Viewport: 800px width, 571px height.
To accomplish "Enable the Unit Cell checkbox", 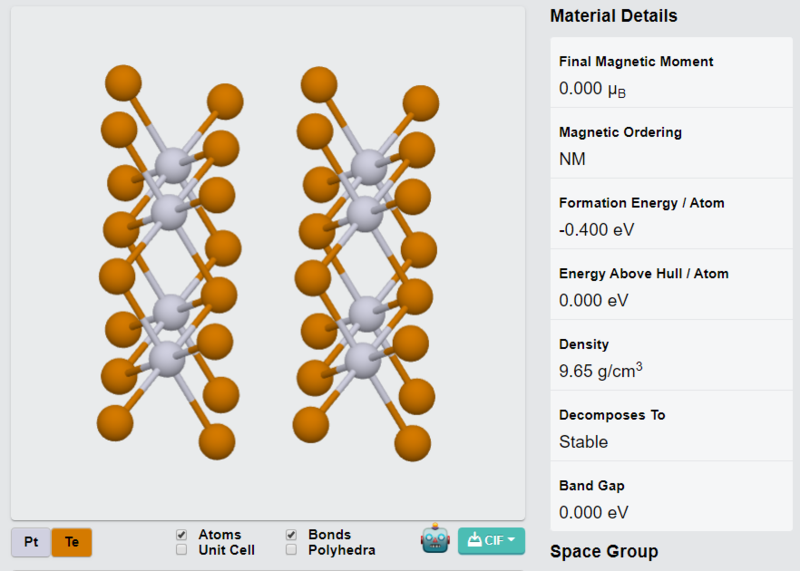I will 181,550.
